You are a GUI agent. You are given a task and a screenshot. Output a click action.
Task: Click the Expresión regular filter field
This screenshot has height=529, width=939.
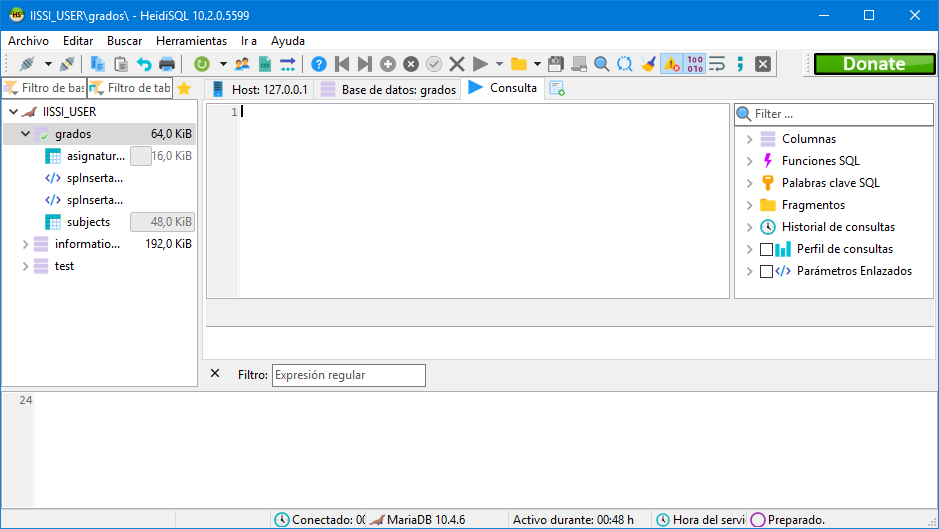349,375
